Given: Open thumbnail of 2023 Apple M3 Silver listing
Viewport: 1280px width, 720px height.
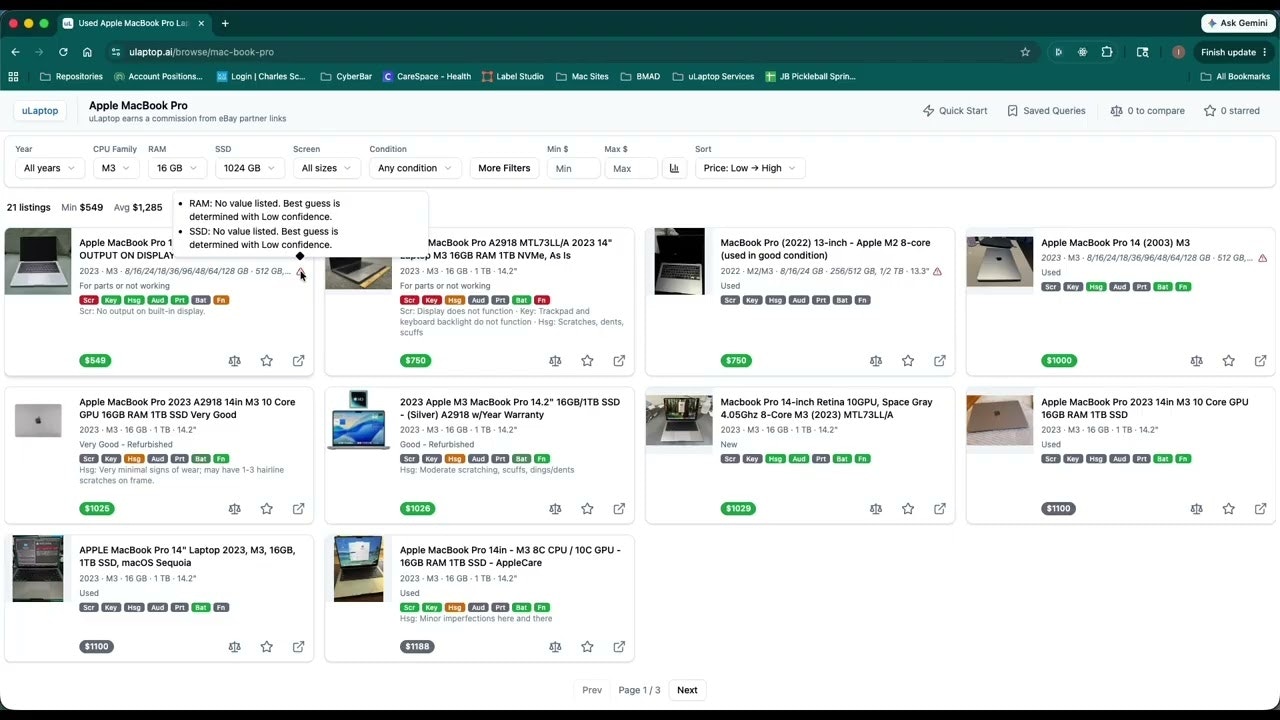Looking at the screenshot, I should pos(359,420).
